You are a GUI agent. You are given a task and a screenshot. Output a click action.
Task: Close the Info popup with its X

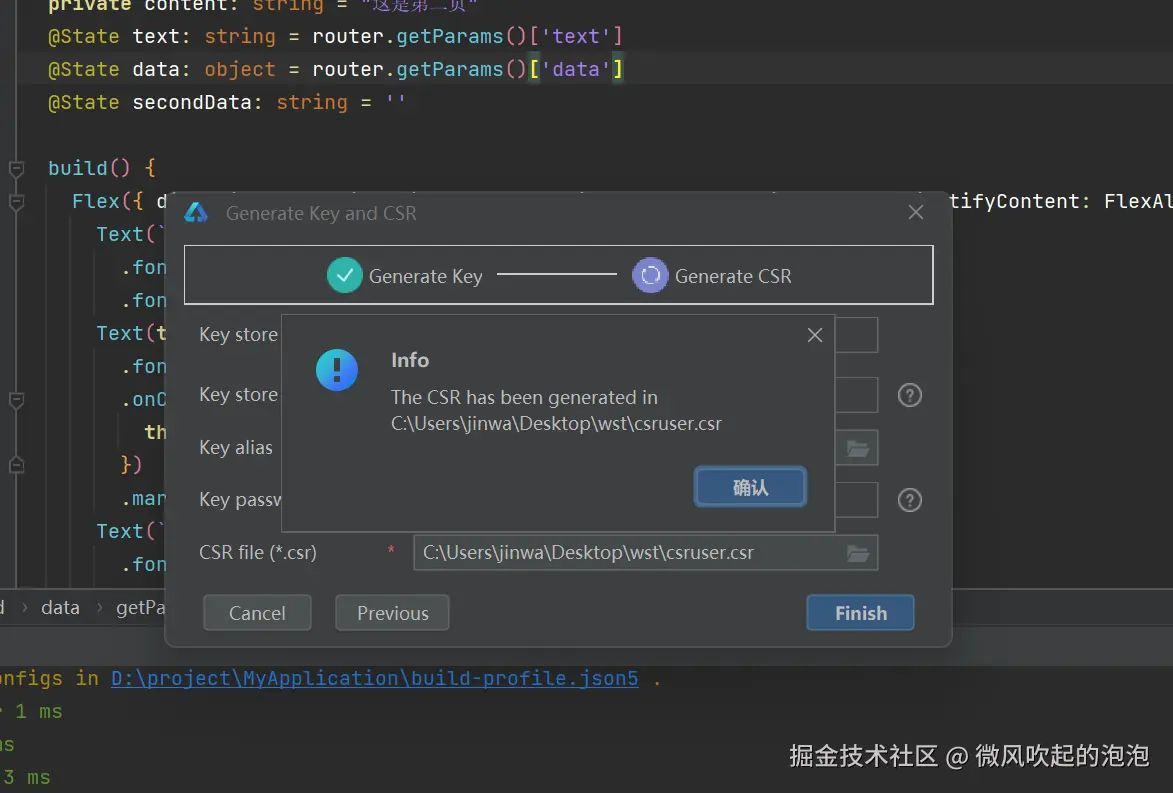[x=815, y=335]
